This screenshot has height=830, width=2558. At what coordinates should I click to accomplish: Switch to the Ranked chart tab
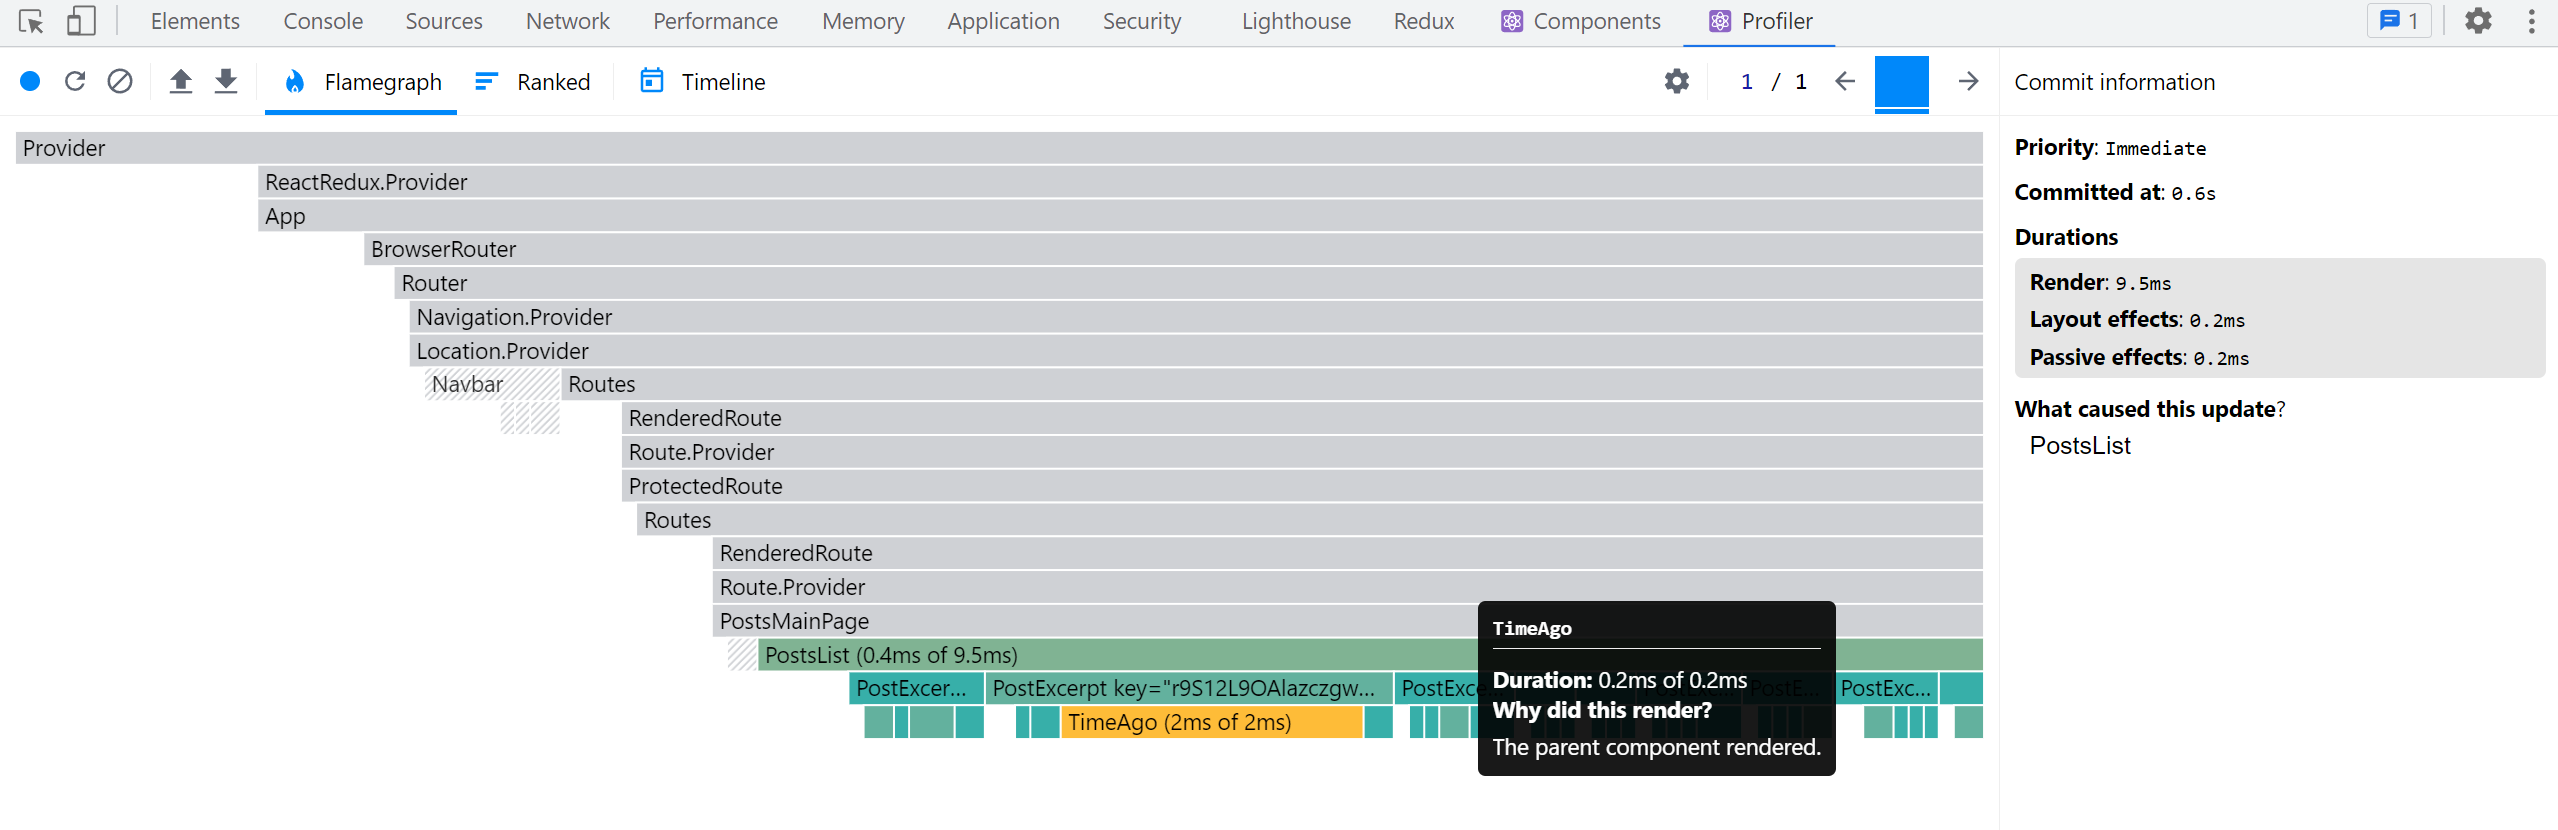(533, 82)
